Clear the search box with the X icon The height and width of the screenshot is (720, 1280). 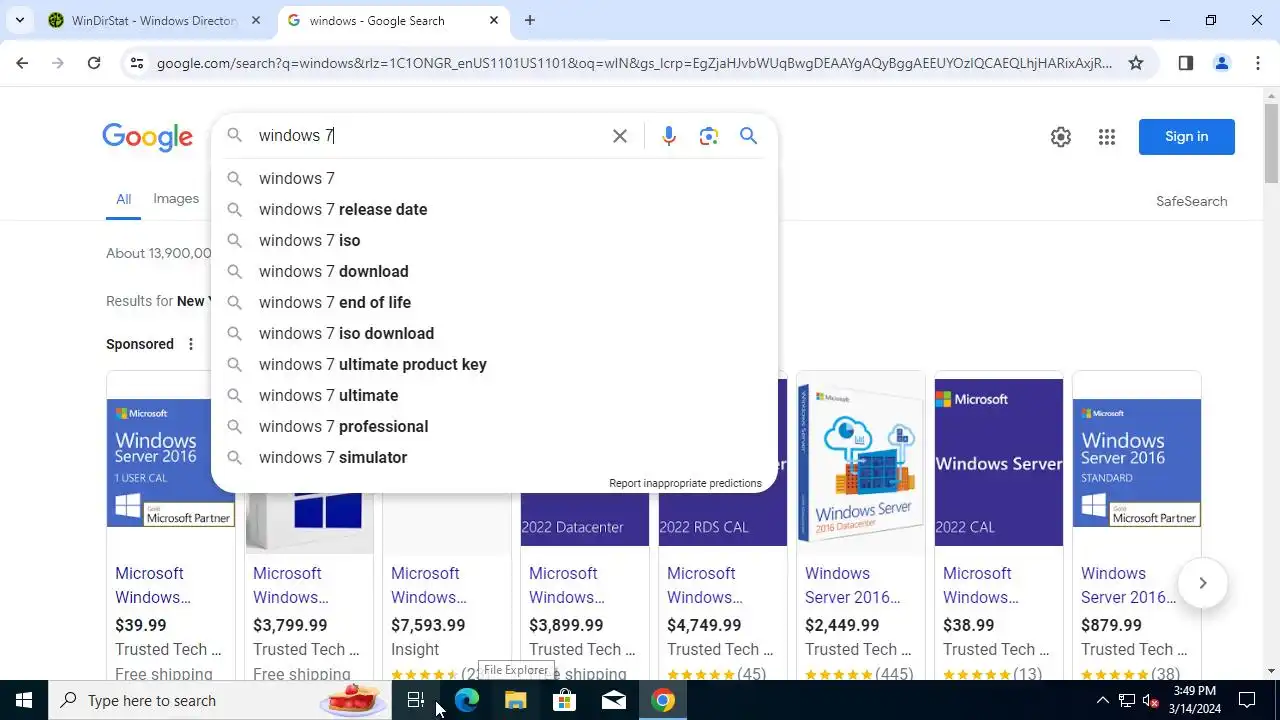[620, 136]
